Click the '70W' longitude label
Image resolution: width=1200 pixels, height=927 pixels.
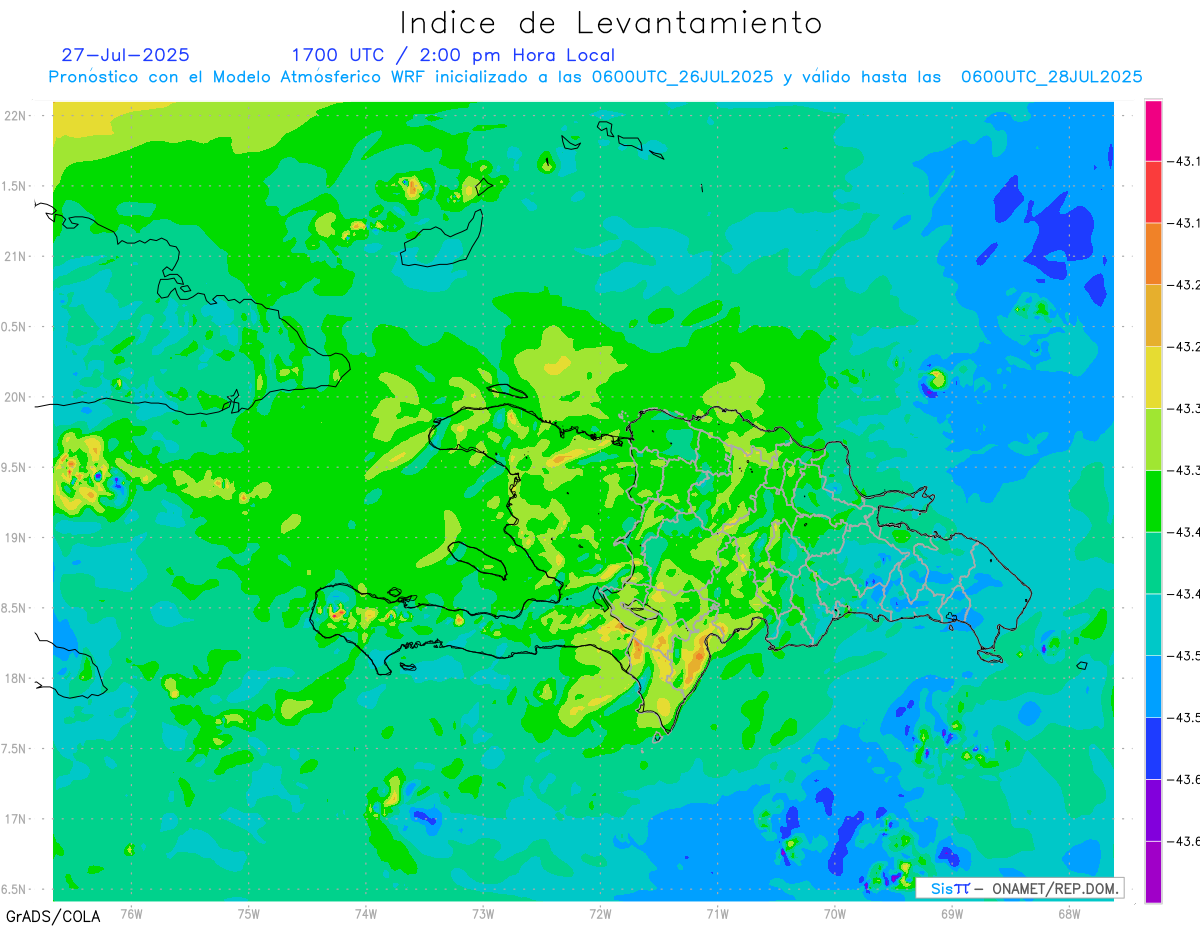835,913
